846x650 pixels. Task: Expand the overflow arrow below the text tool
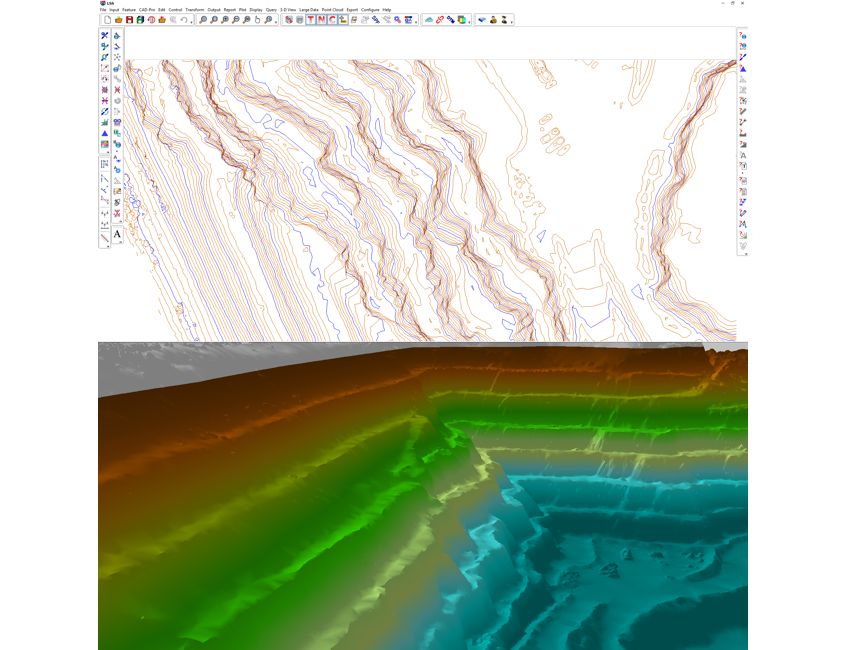pyautogui.click(x=120, y=243)
